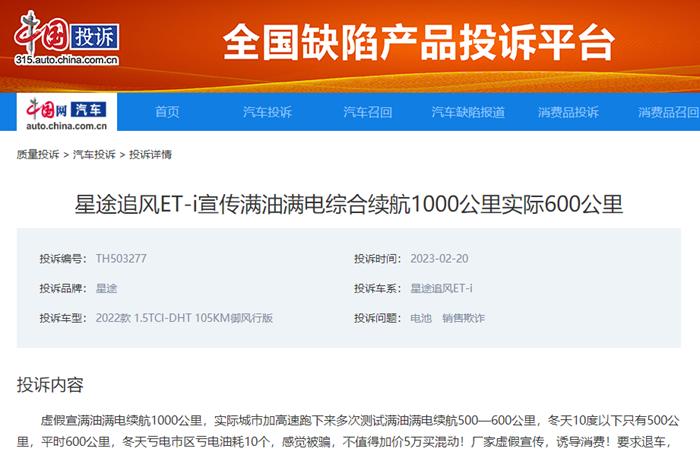Click the car series 星途追风ET-i
This screenshot has width=700, height=455.
(x=441, y=288)
